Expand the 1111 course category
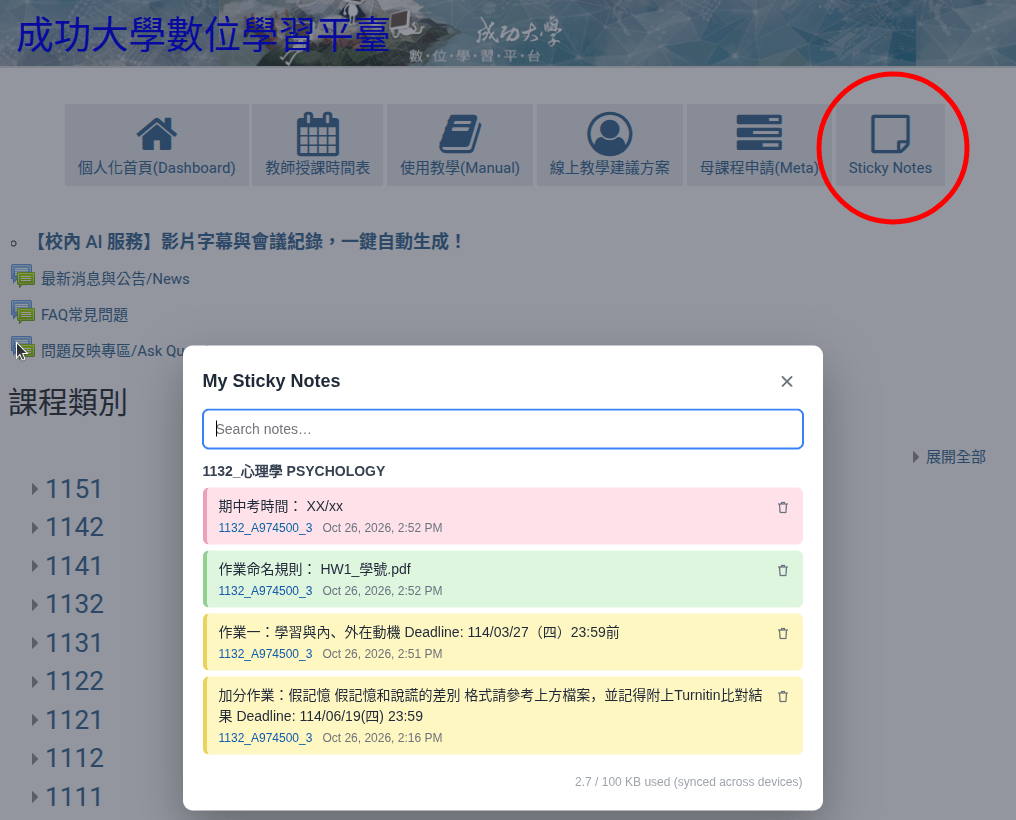 coord(35,797)
